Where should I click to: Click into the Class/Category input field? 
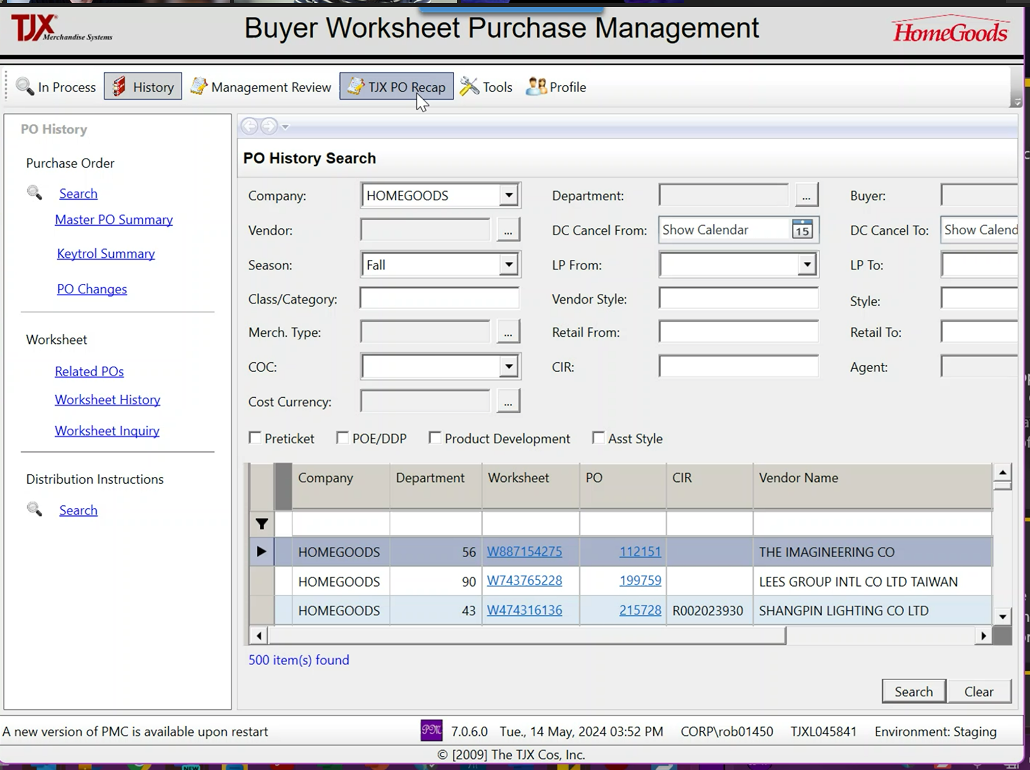[x=439, y=298]
